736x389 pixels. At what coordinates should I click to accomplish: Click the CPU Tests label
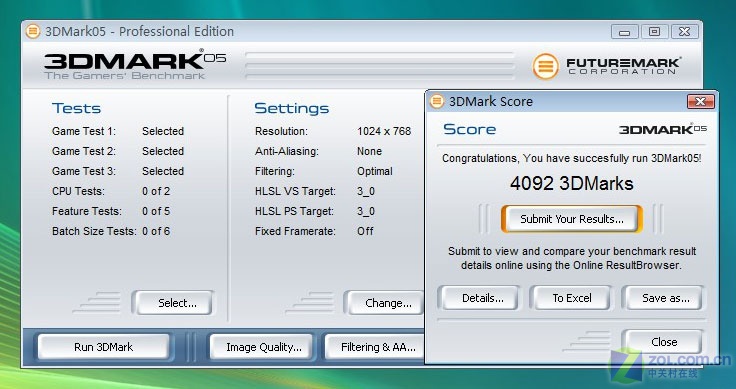point(78,191)
